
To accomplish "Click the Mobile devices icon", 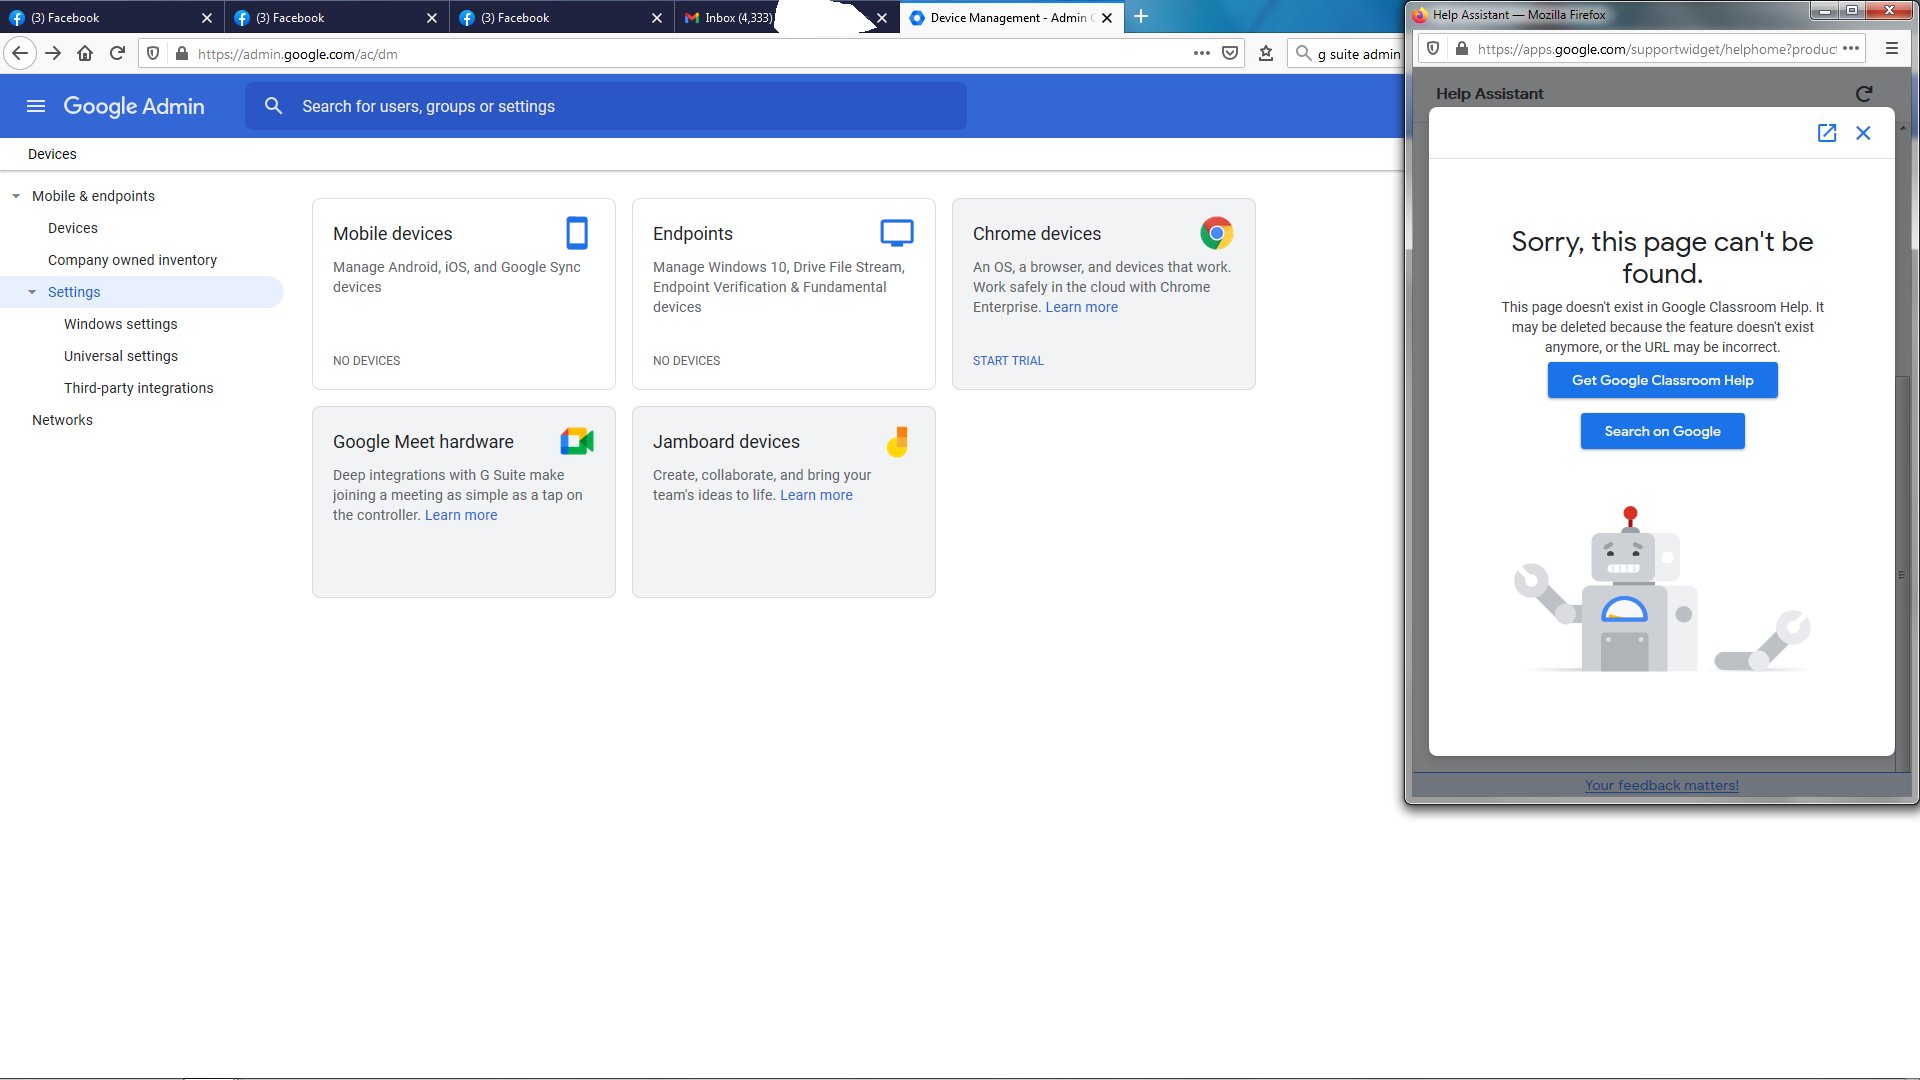I will pyautogui.click(x=576, y=233).
